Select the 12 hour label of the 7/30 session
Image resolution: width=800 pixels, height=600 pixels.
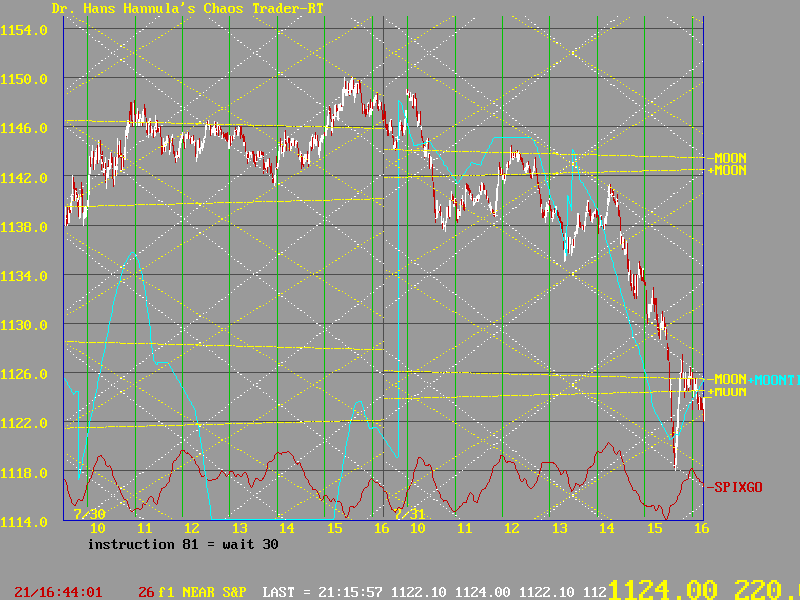coord(192,528)
